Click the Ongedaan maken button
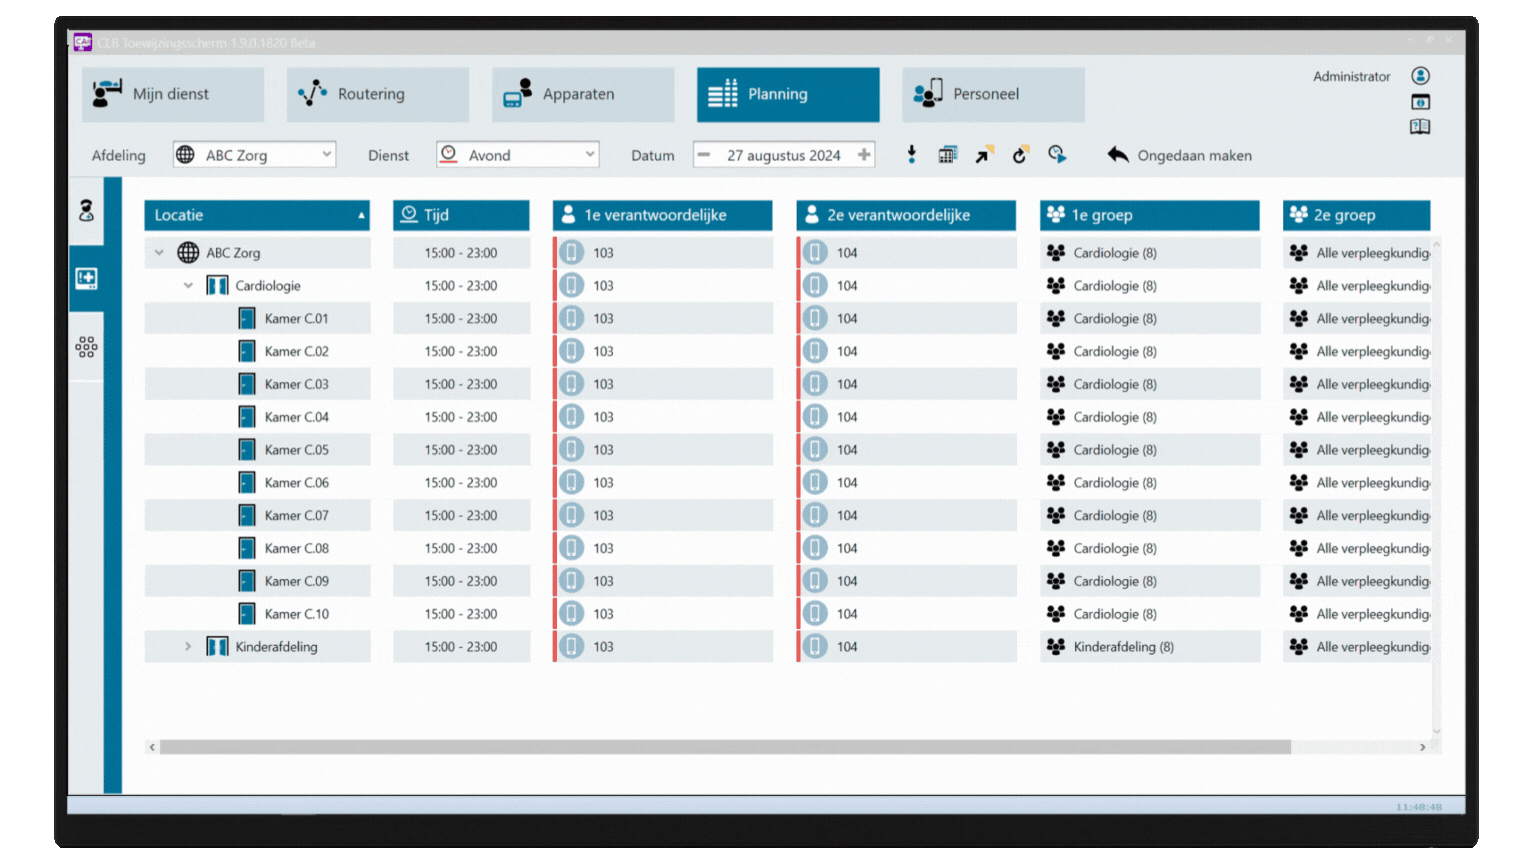Screen dimensions: 1536x864 [x=1180, y=155]
